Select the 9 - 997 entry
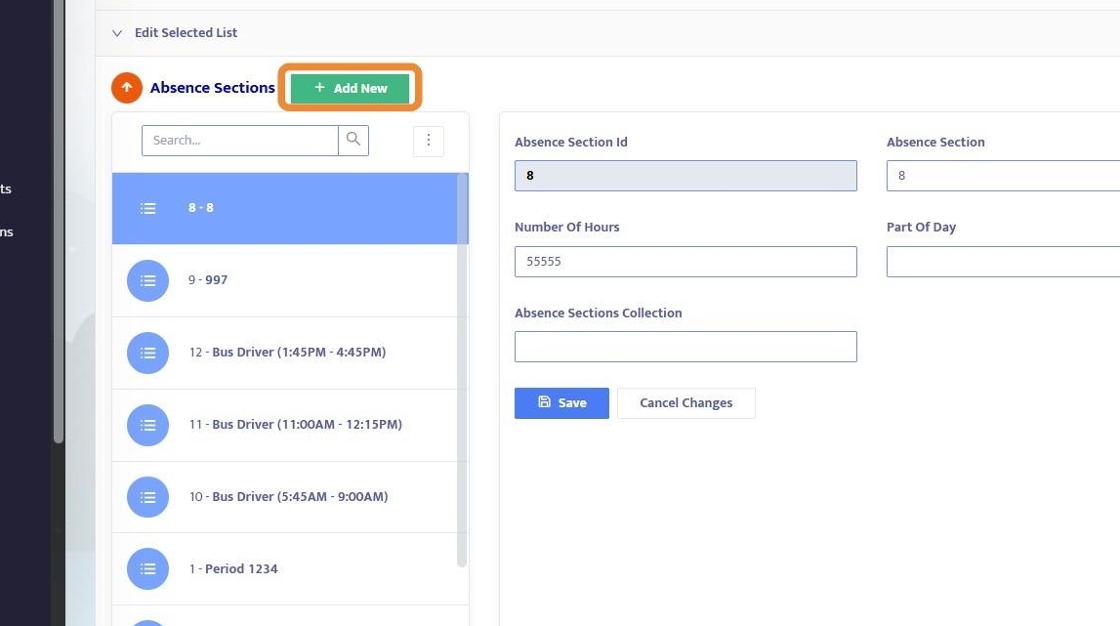Image resolution: width=1120 pixels, height=626 pixels. point(284,280)
